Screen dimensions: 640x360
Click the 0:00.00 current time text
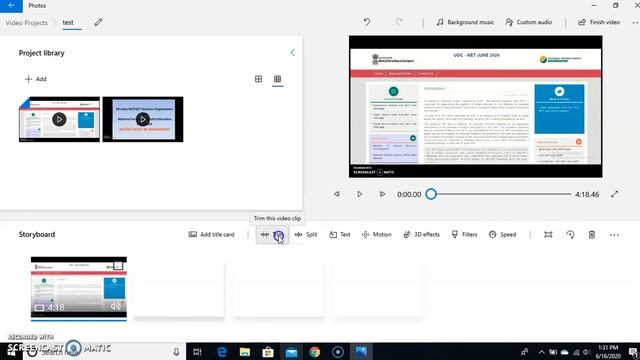(409, 195)
